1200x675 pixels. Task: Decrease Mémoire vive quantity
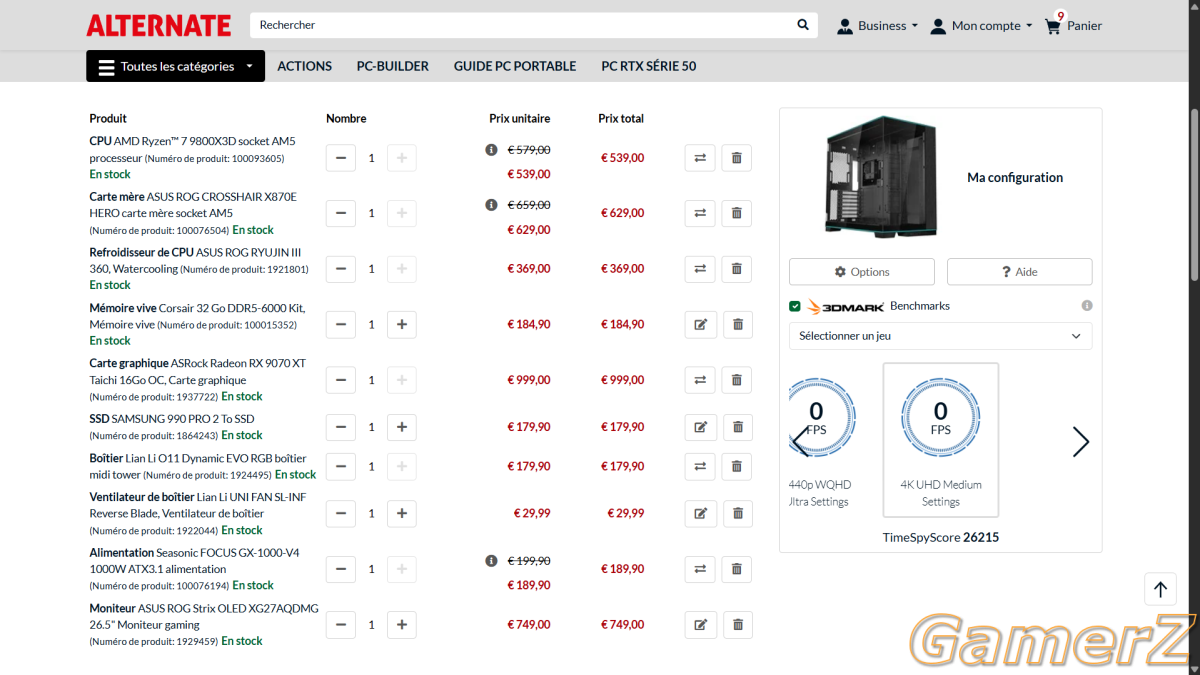coord(341,324)
